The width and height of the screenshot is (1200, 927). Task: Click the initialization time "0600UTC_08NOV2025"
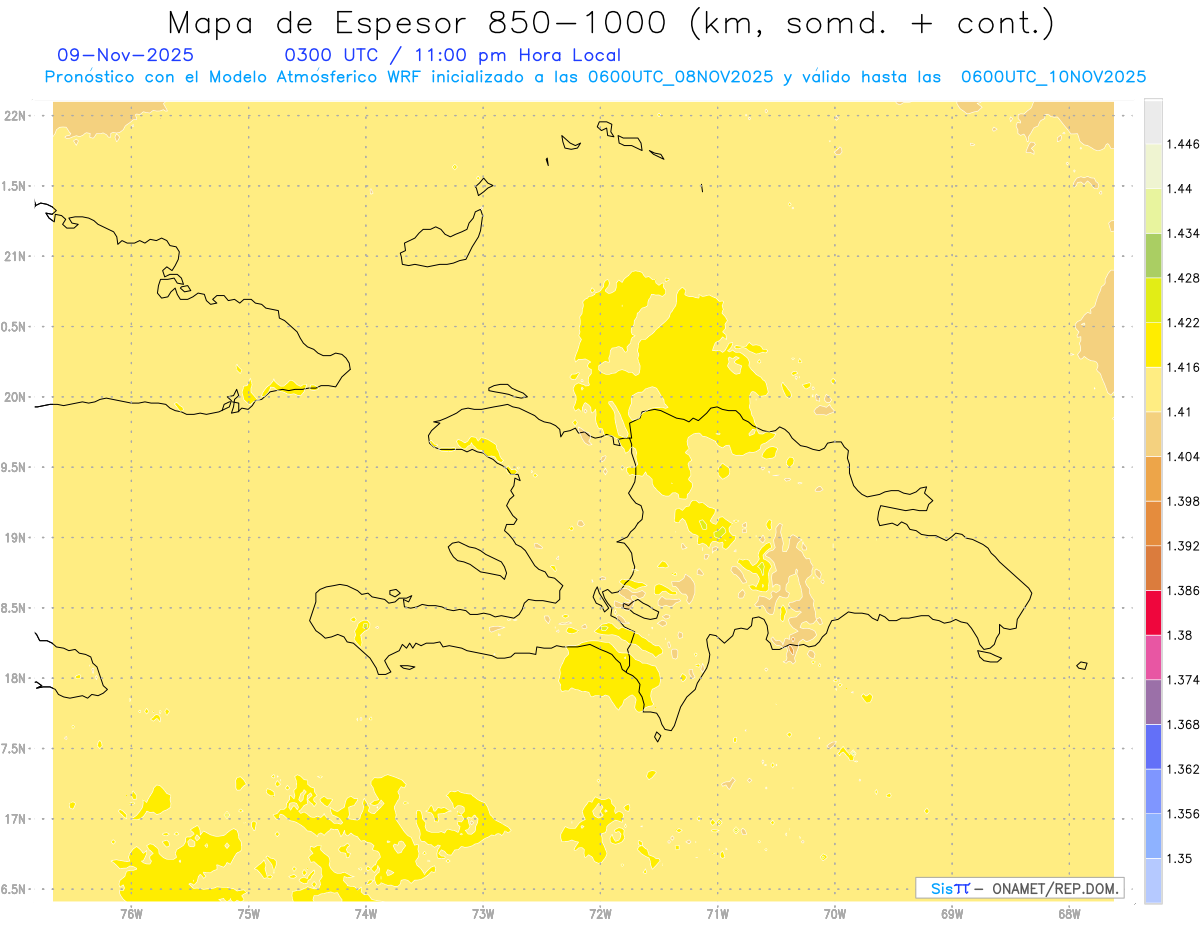point(680,77)
